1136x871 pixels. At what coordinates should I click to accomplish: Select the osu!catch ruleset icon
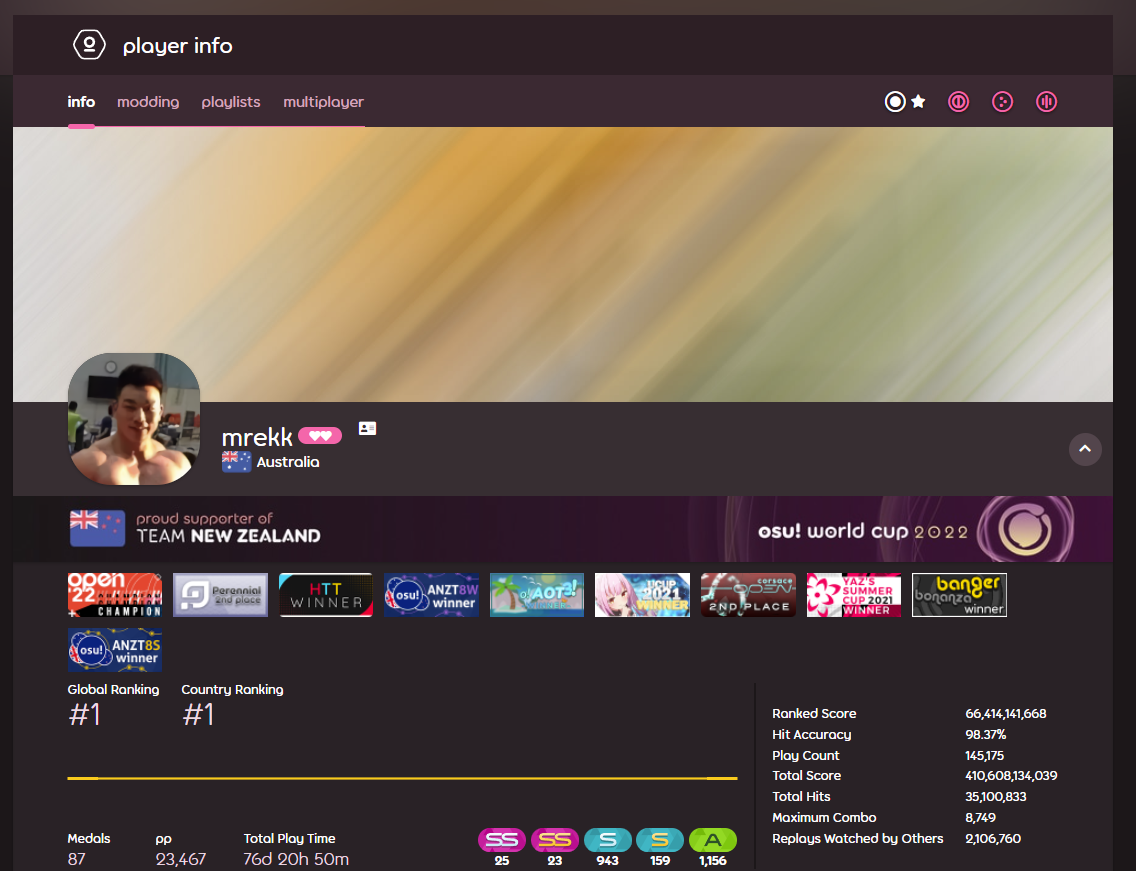click(x=1002, y=101)
